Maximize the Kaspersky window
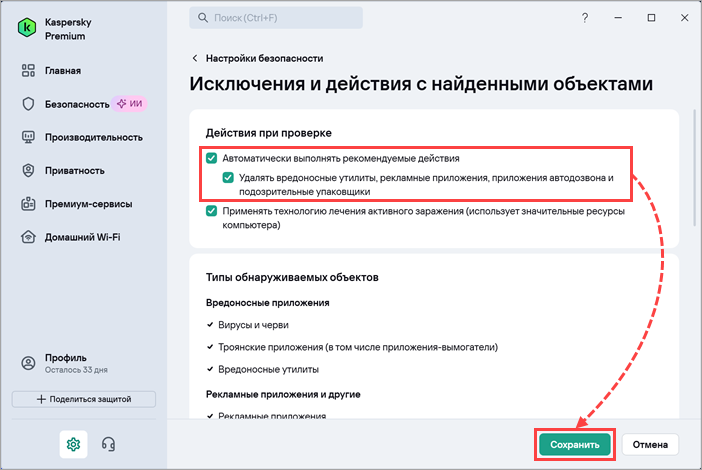Image resolution: width=702 pixels, height=470 pixels. point(651,18)
